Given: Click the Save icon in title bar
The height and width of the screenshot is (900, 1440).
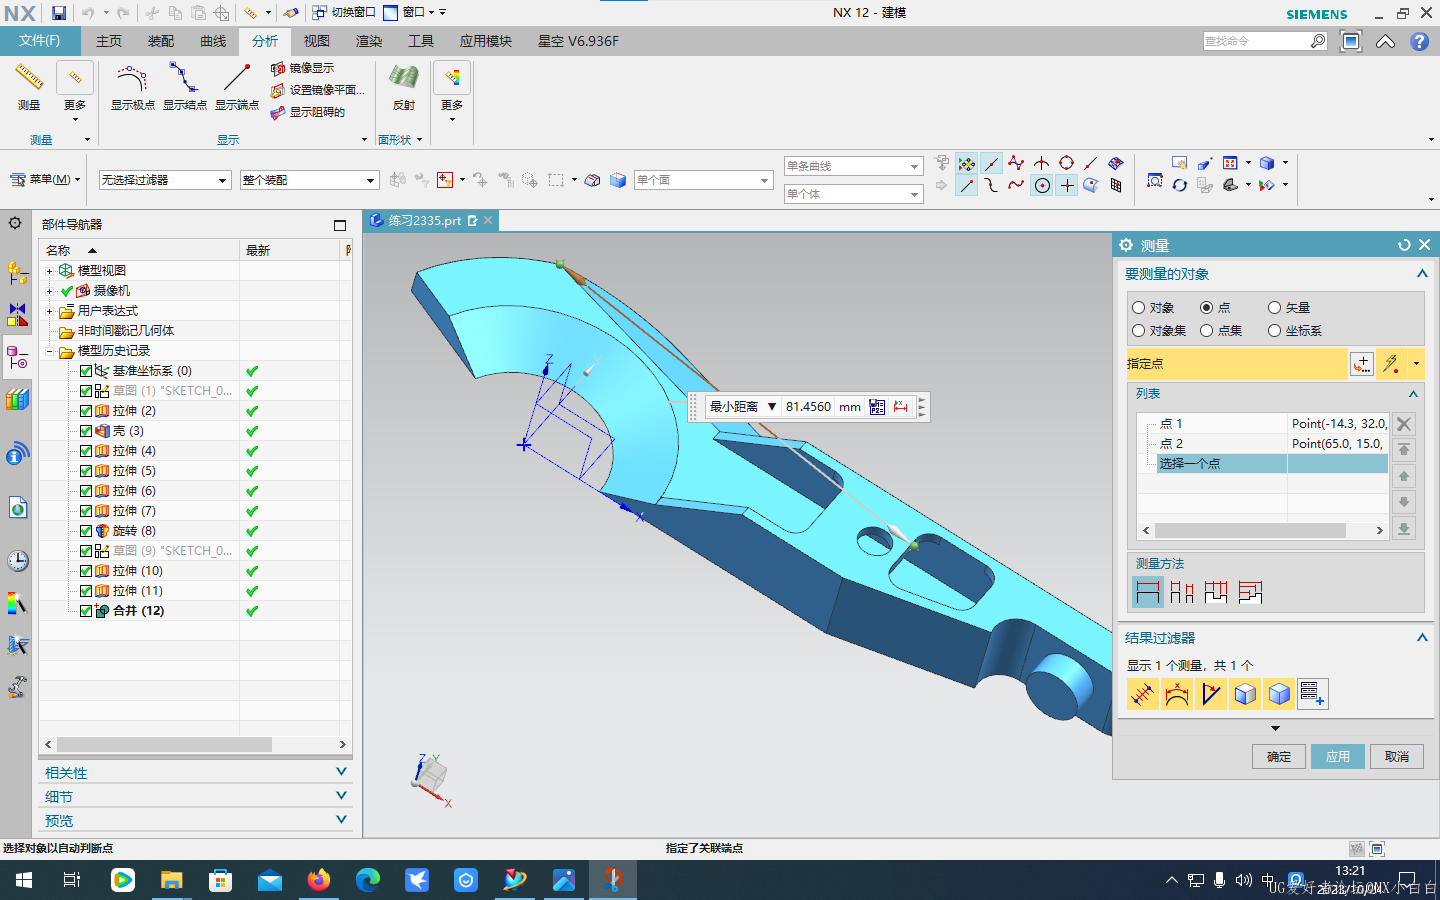Looking at the screenshot, I should (x=59, y=13).
